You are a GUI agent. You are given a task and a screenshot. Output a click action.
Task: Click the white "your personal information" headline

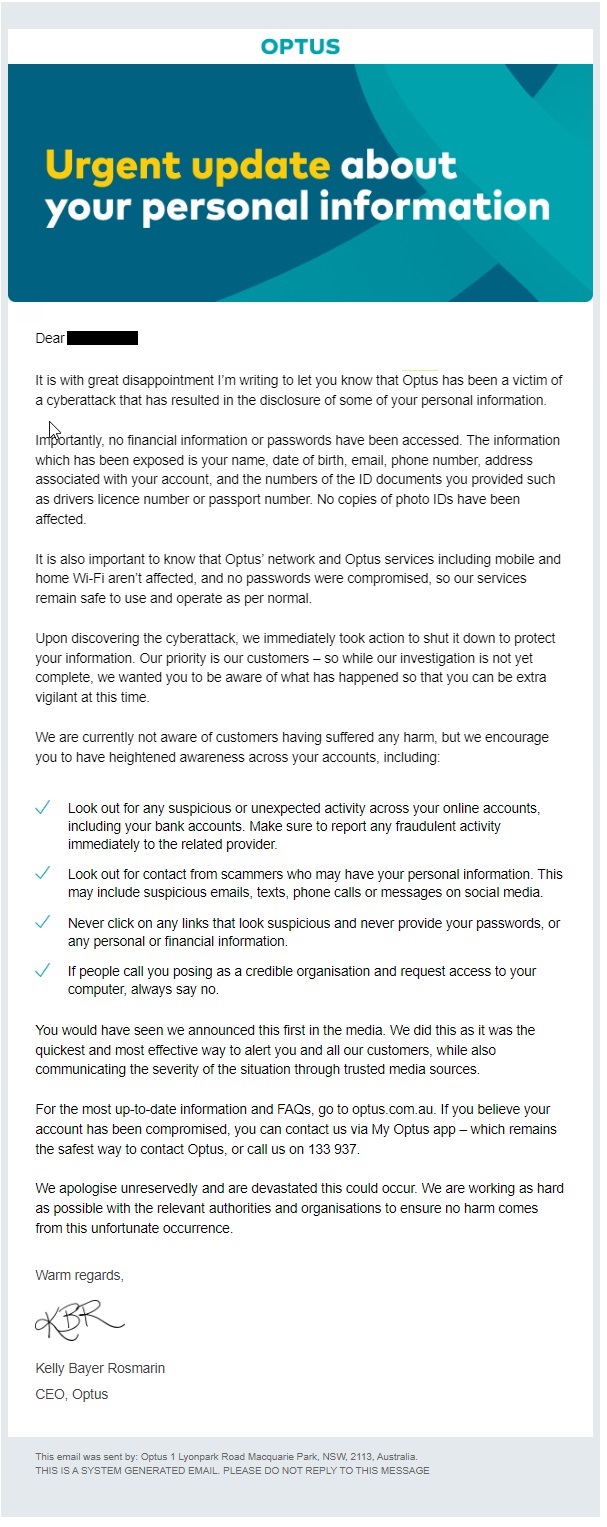297,206
